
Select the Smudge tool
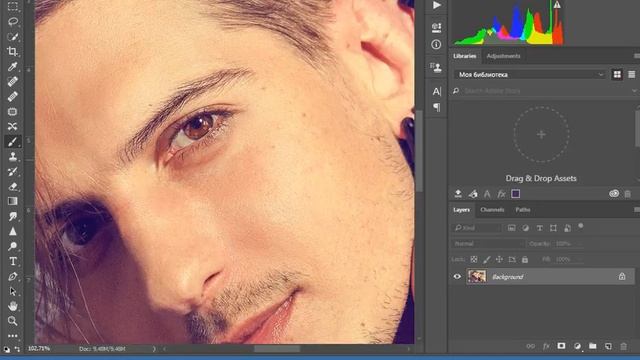13,216
